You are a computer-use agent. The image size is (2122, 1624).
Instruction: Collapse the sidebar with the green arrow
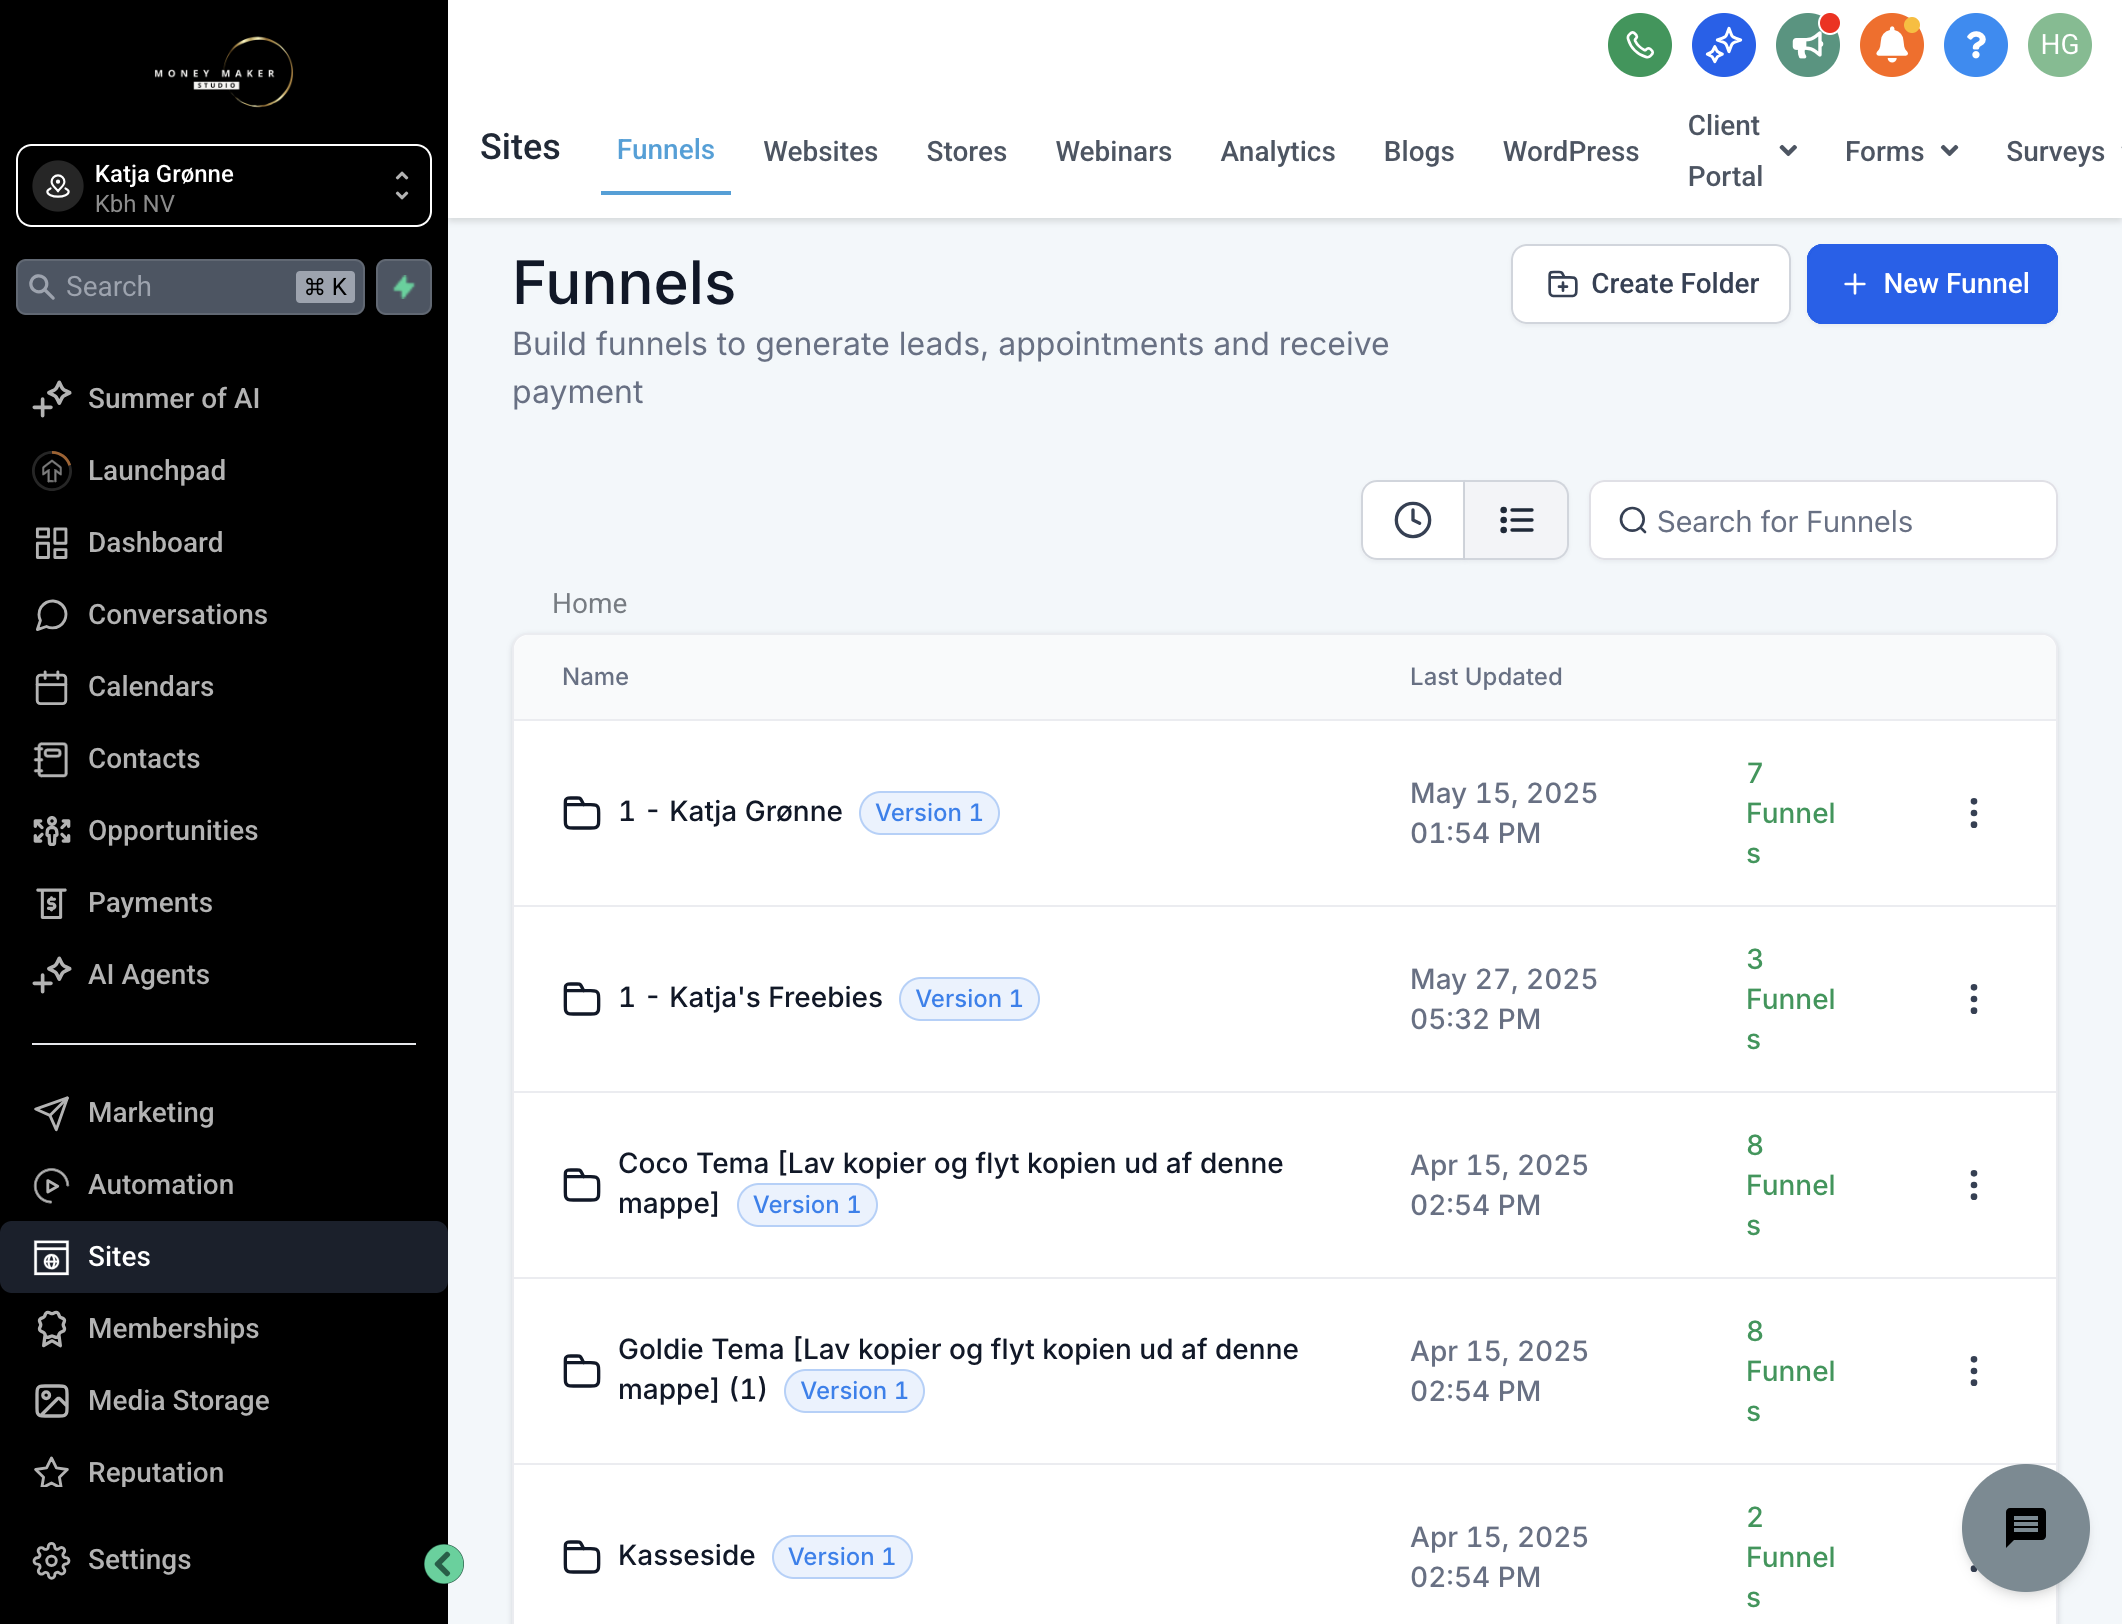click(443, 1563)
